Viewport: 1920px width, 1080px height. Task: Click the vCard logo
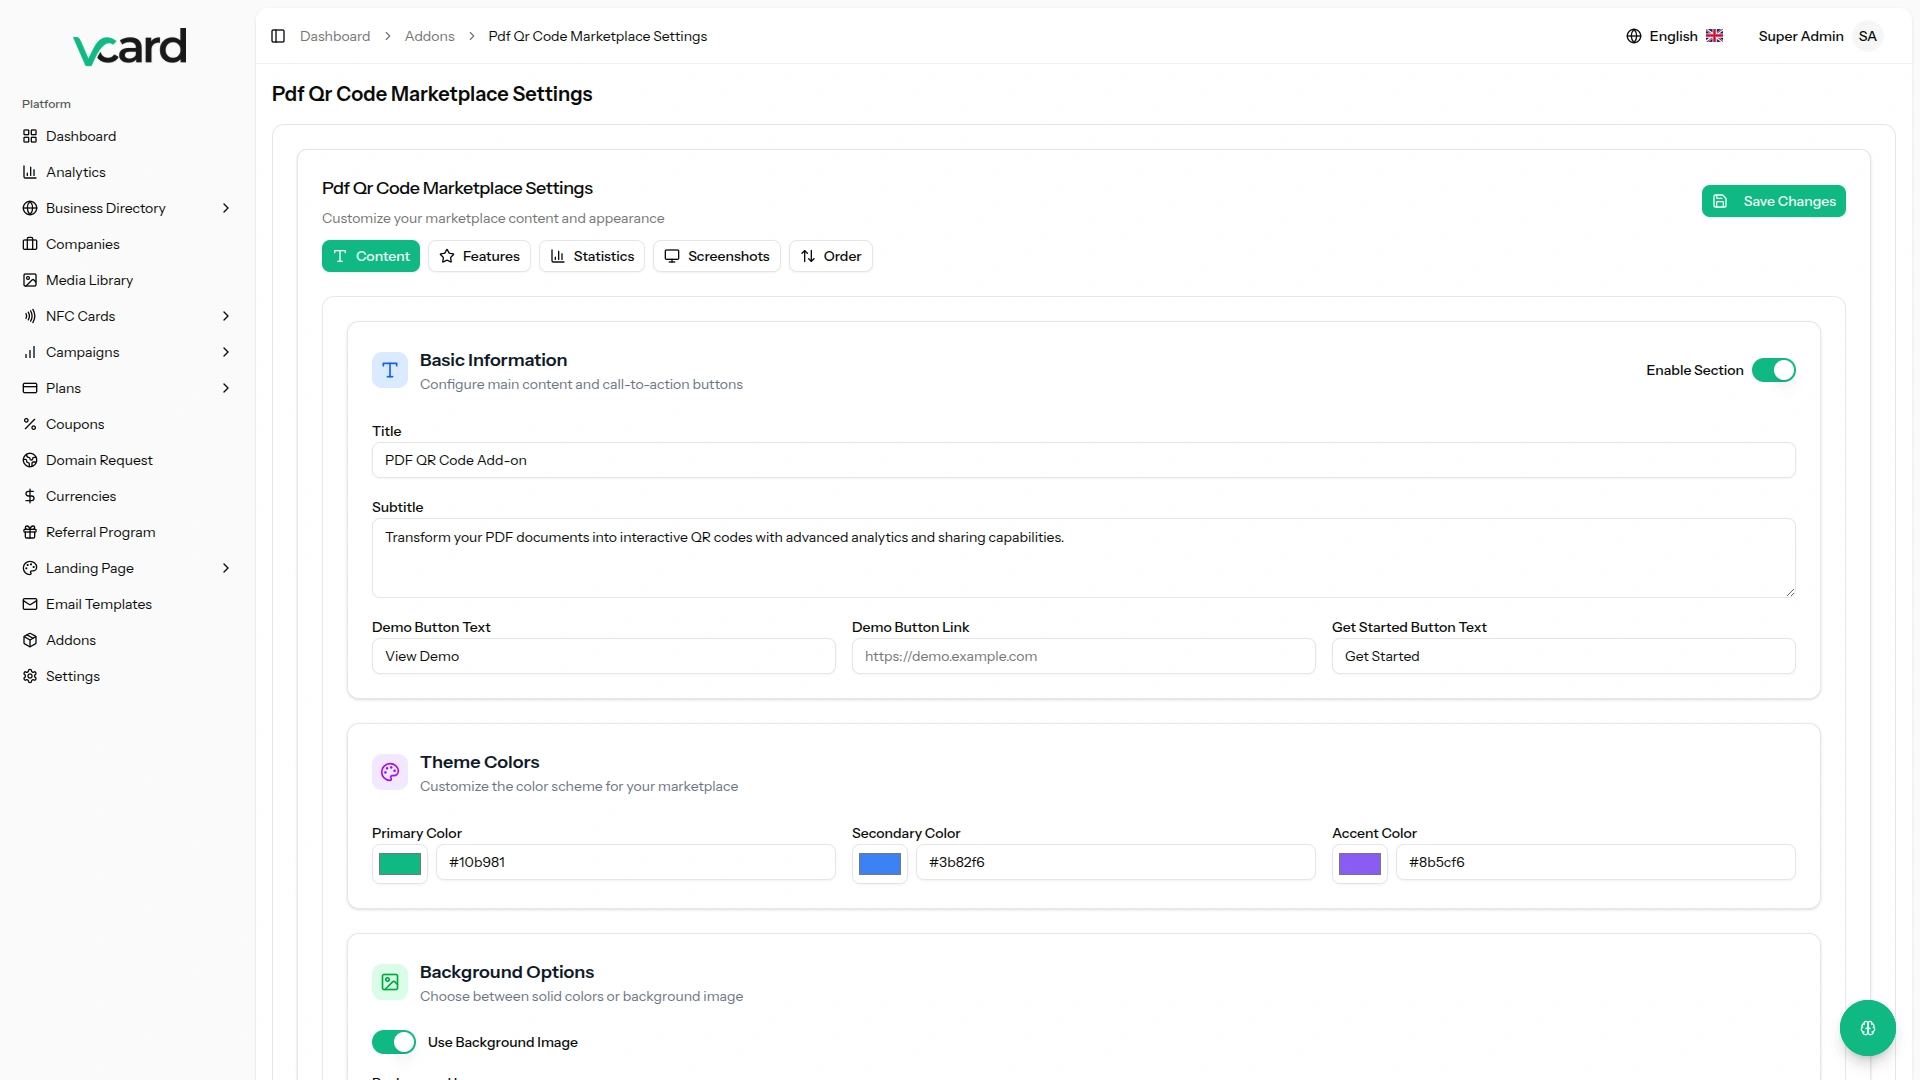pyautogui.click(x=130, y=47)
